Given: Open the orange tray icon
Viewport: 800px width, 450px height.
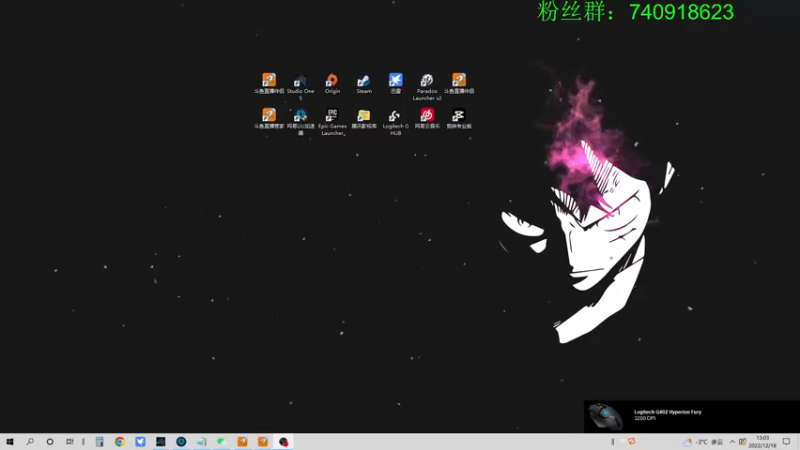Looking at the screenshot, I should (x=632, y=441).
